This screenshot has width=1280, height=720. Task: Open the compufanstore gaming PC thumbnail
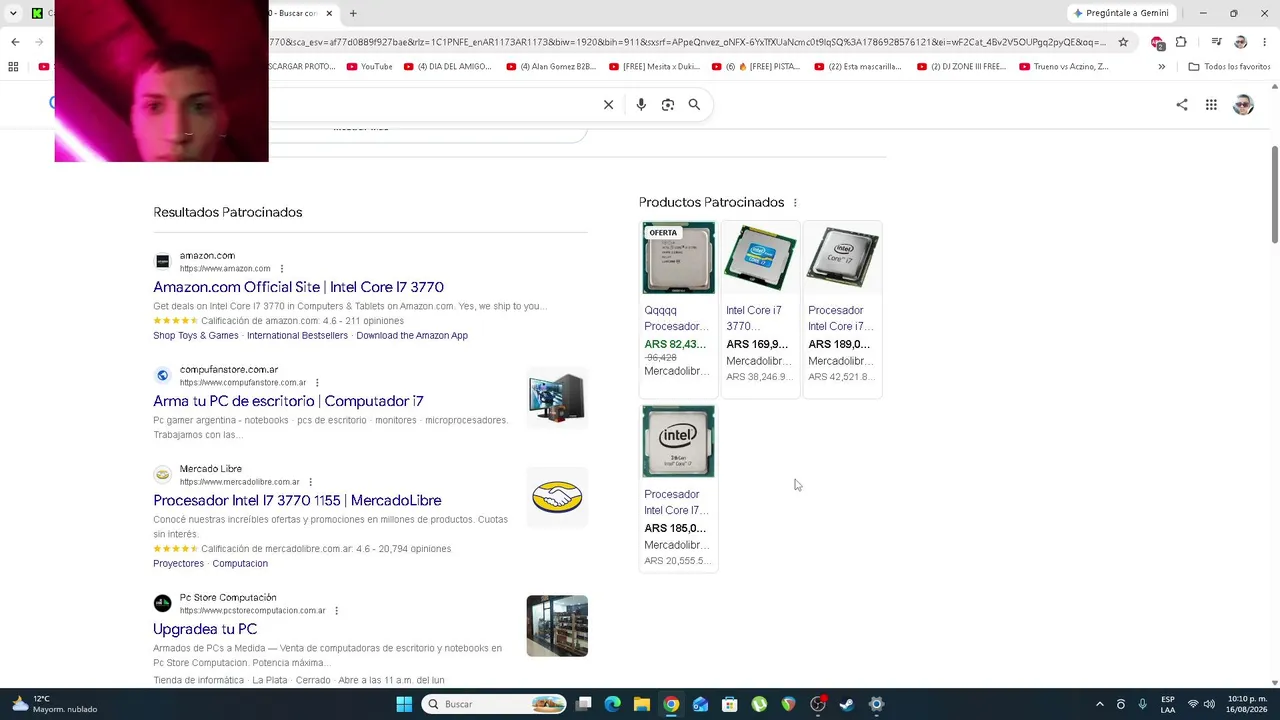[557, 398]
